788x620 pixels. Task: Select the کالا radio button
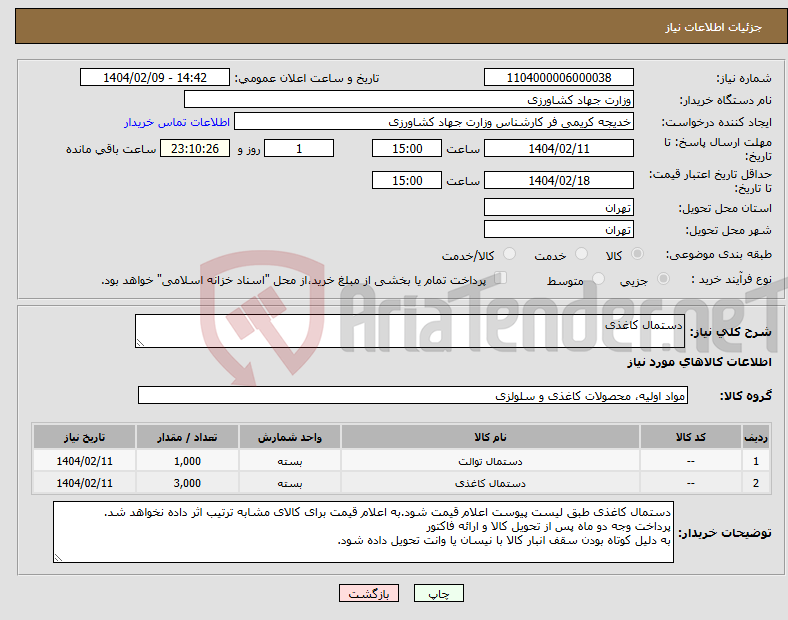click(x=637, y=254)
